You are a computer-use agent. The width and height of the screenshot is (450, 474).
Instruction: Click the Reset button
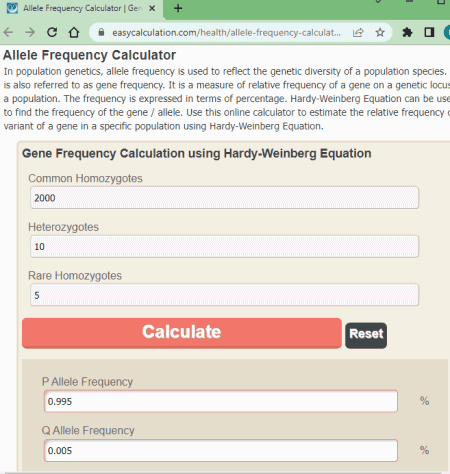coord(366,335)
